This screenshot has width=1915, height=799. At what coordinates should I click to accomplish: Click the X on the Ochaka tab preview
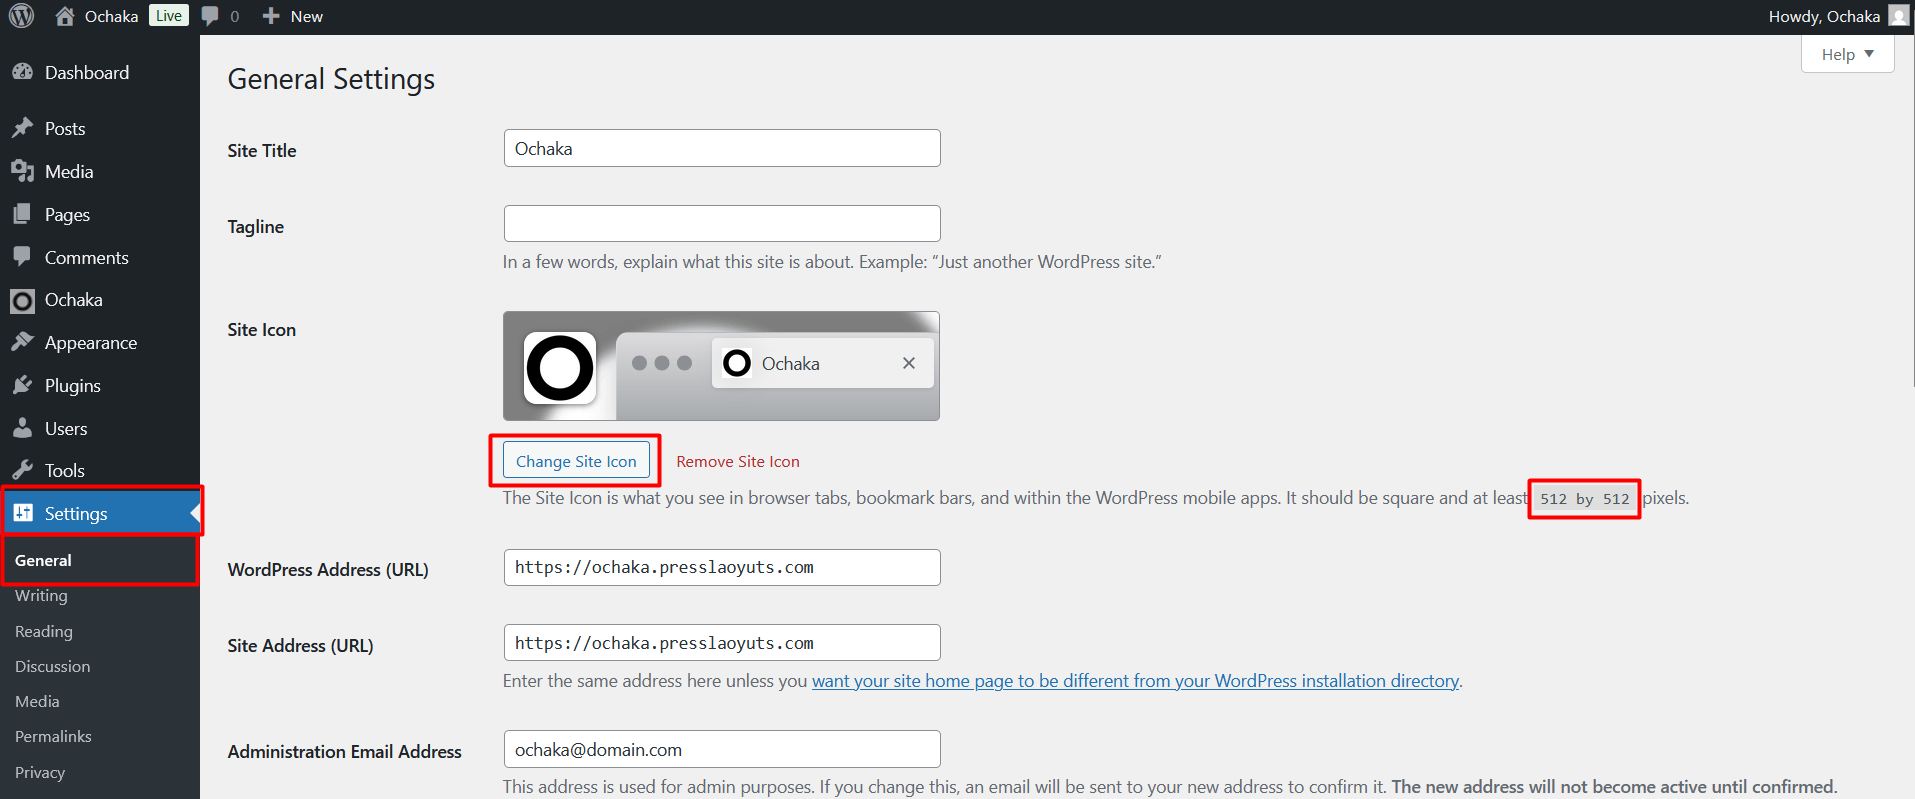point(908,363)
